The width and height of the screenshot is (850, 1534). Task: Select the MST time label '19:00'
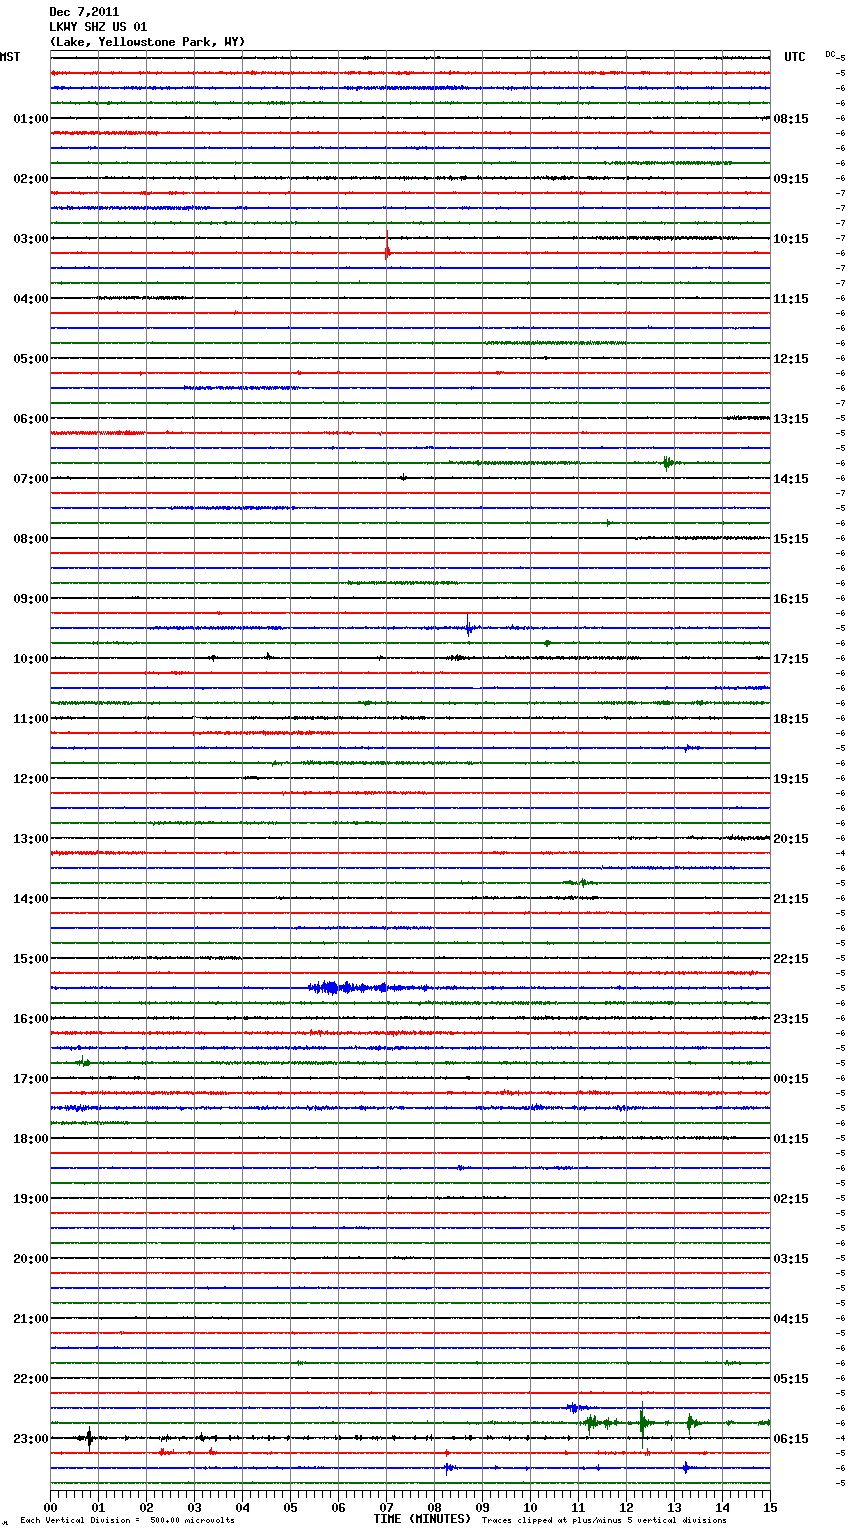click(x=31, y=1199)
